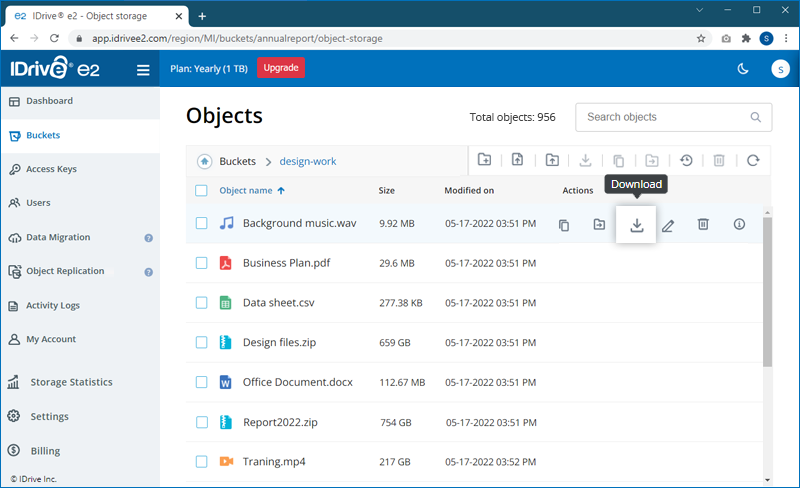Viewport: 800px width, 488px height.
Task: Click the upload file toolbar icon
Action: (518, 160)
